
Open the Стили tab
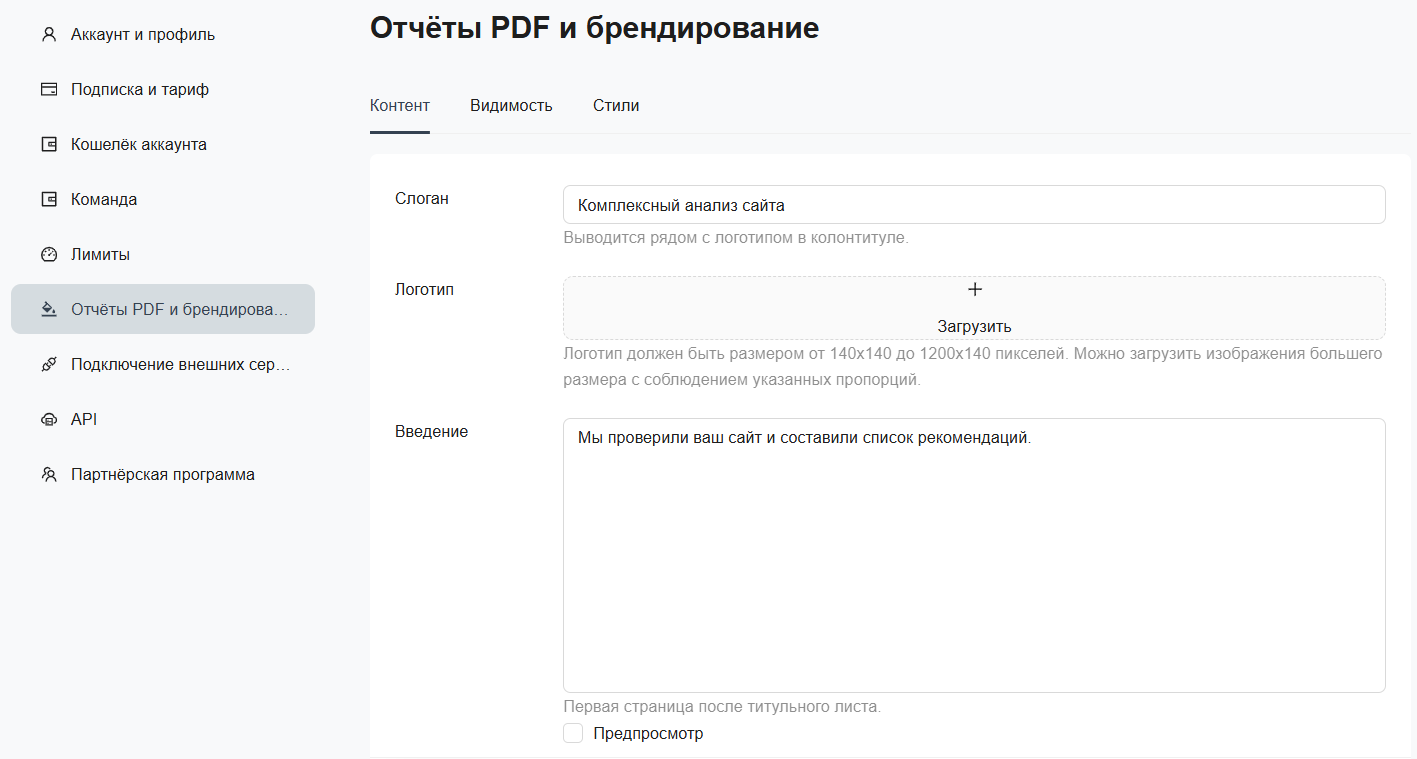(616, 106)
